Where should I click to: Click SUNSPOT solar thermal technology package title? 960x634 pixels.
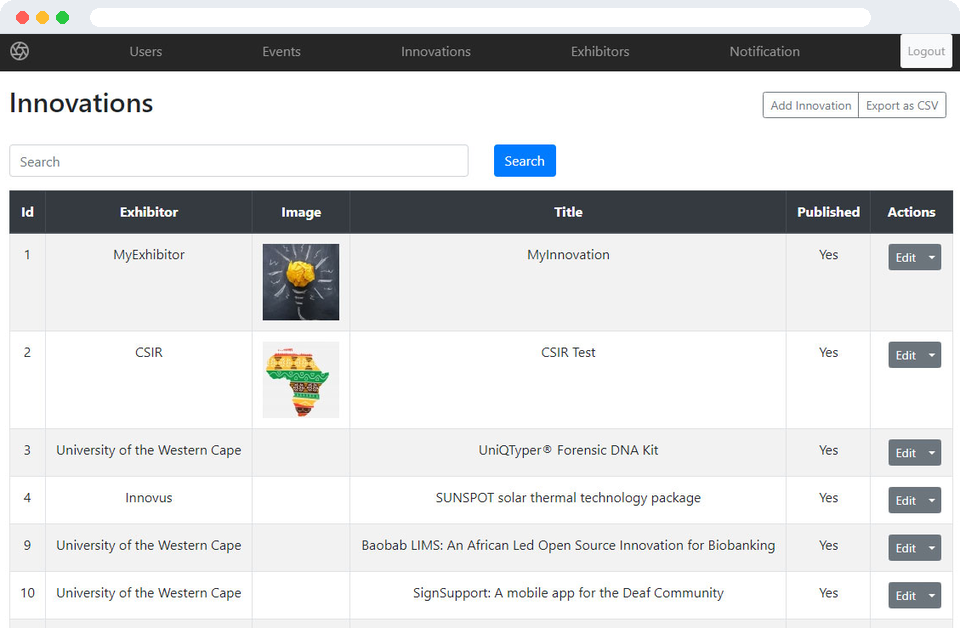(568, 498)
